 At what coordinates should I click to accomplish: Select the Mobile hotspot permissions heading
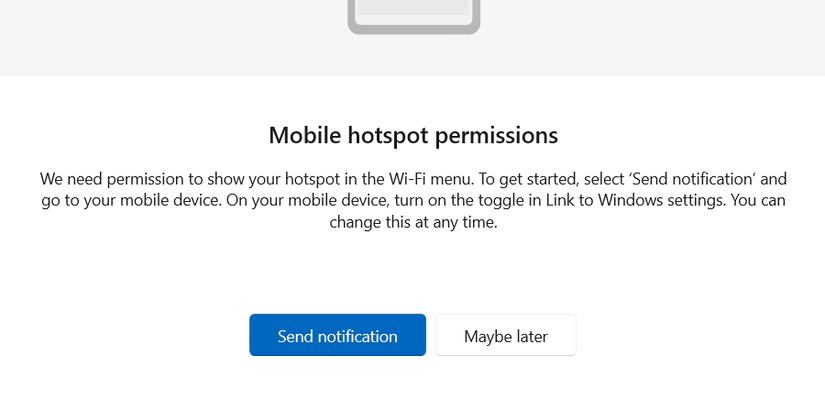(413, 135)
